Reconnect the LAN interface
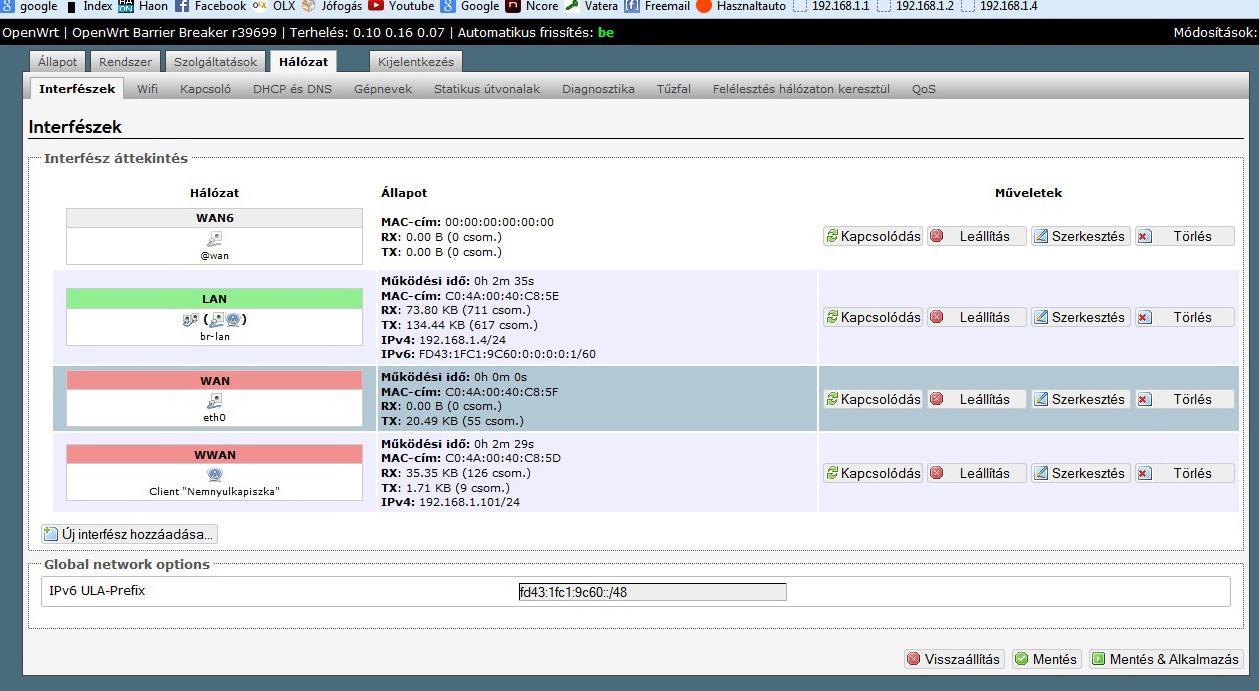This screenshot has width=1259, height=691. 872,317
